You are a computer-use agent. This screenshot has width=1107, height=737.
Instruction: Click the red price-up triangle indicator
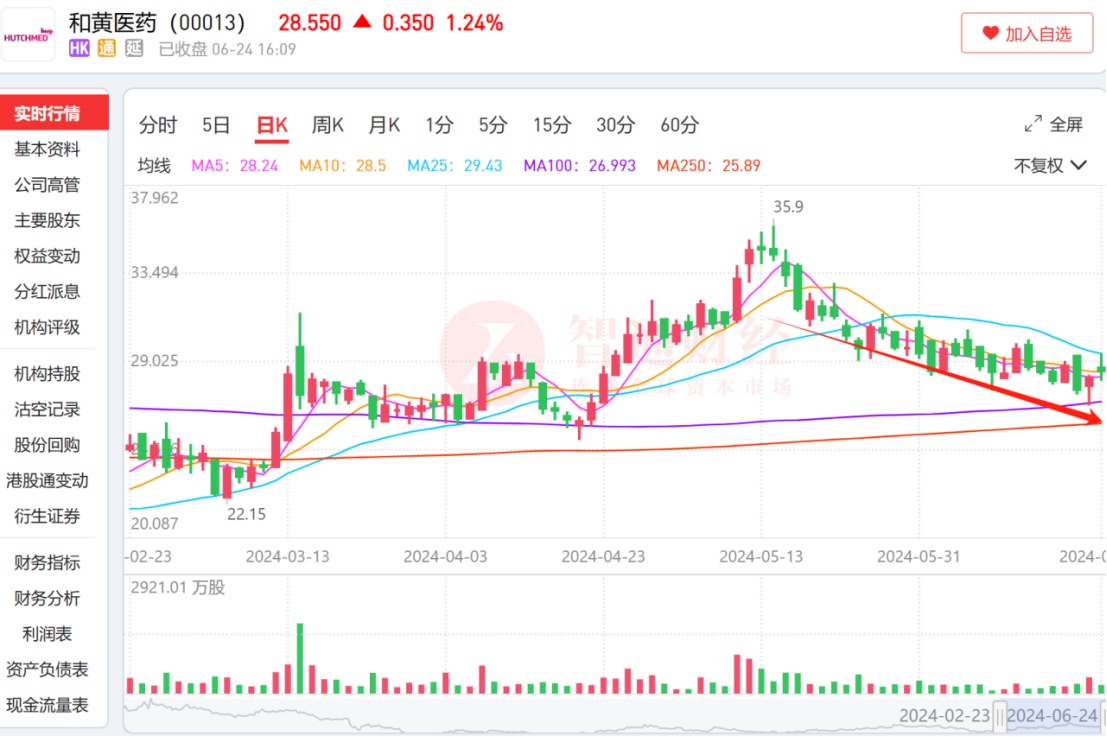click(361, 22)
